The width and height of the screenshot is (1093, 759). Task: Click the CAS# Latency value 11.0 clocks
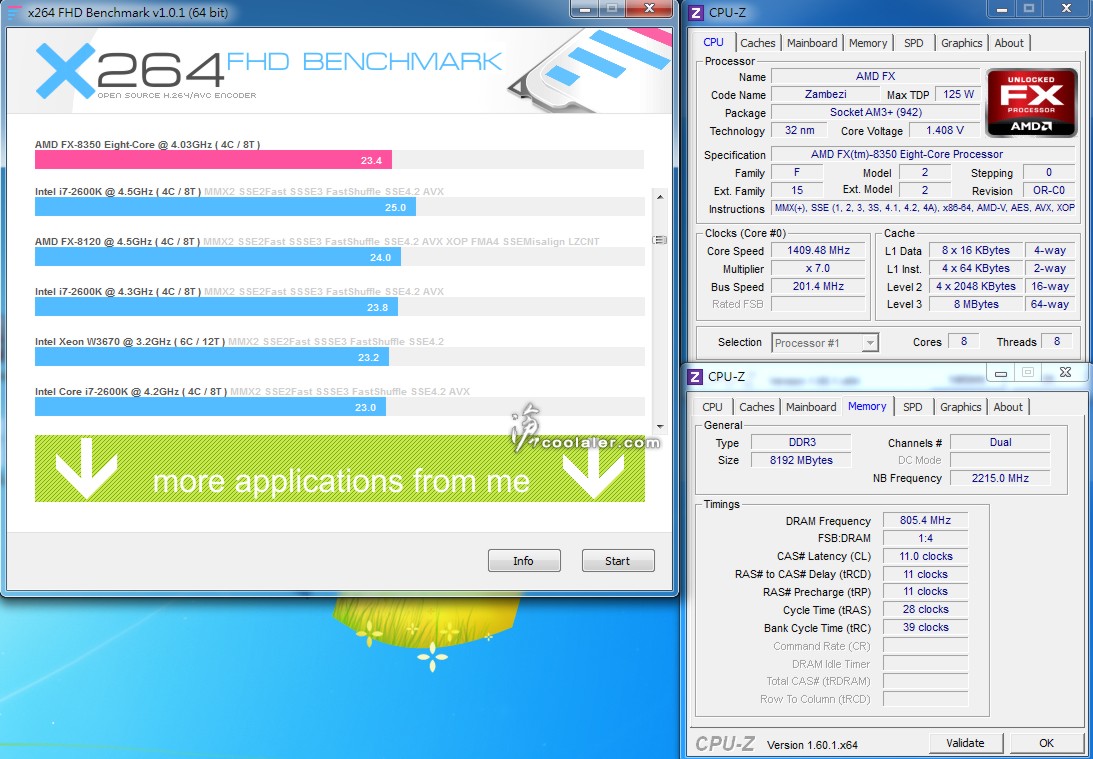pyautogui.click(x=925, y=556)
